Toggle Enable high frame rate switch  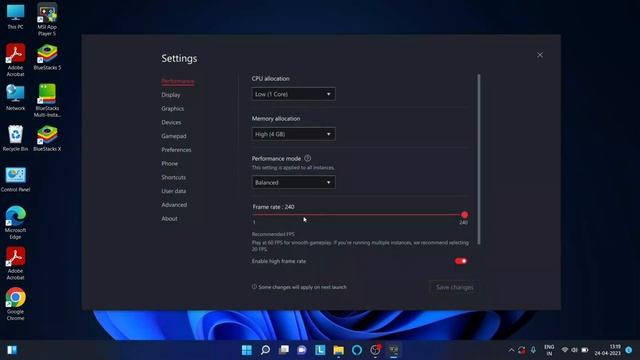461,261
